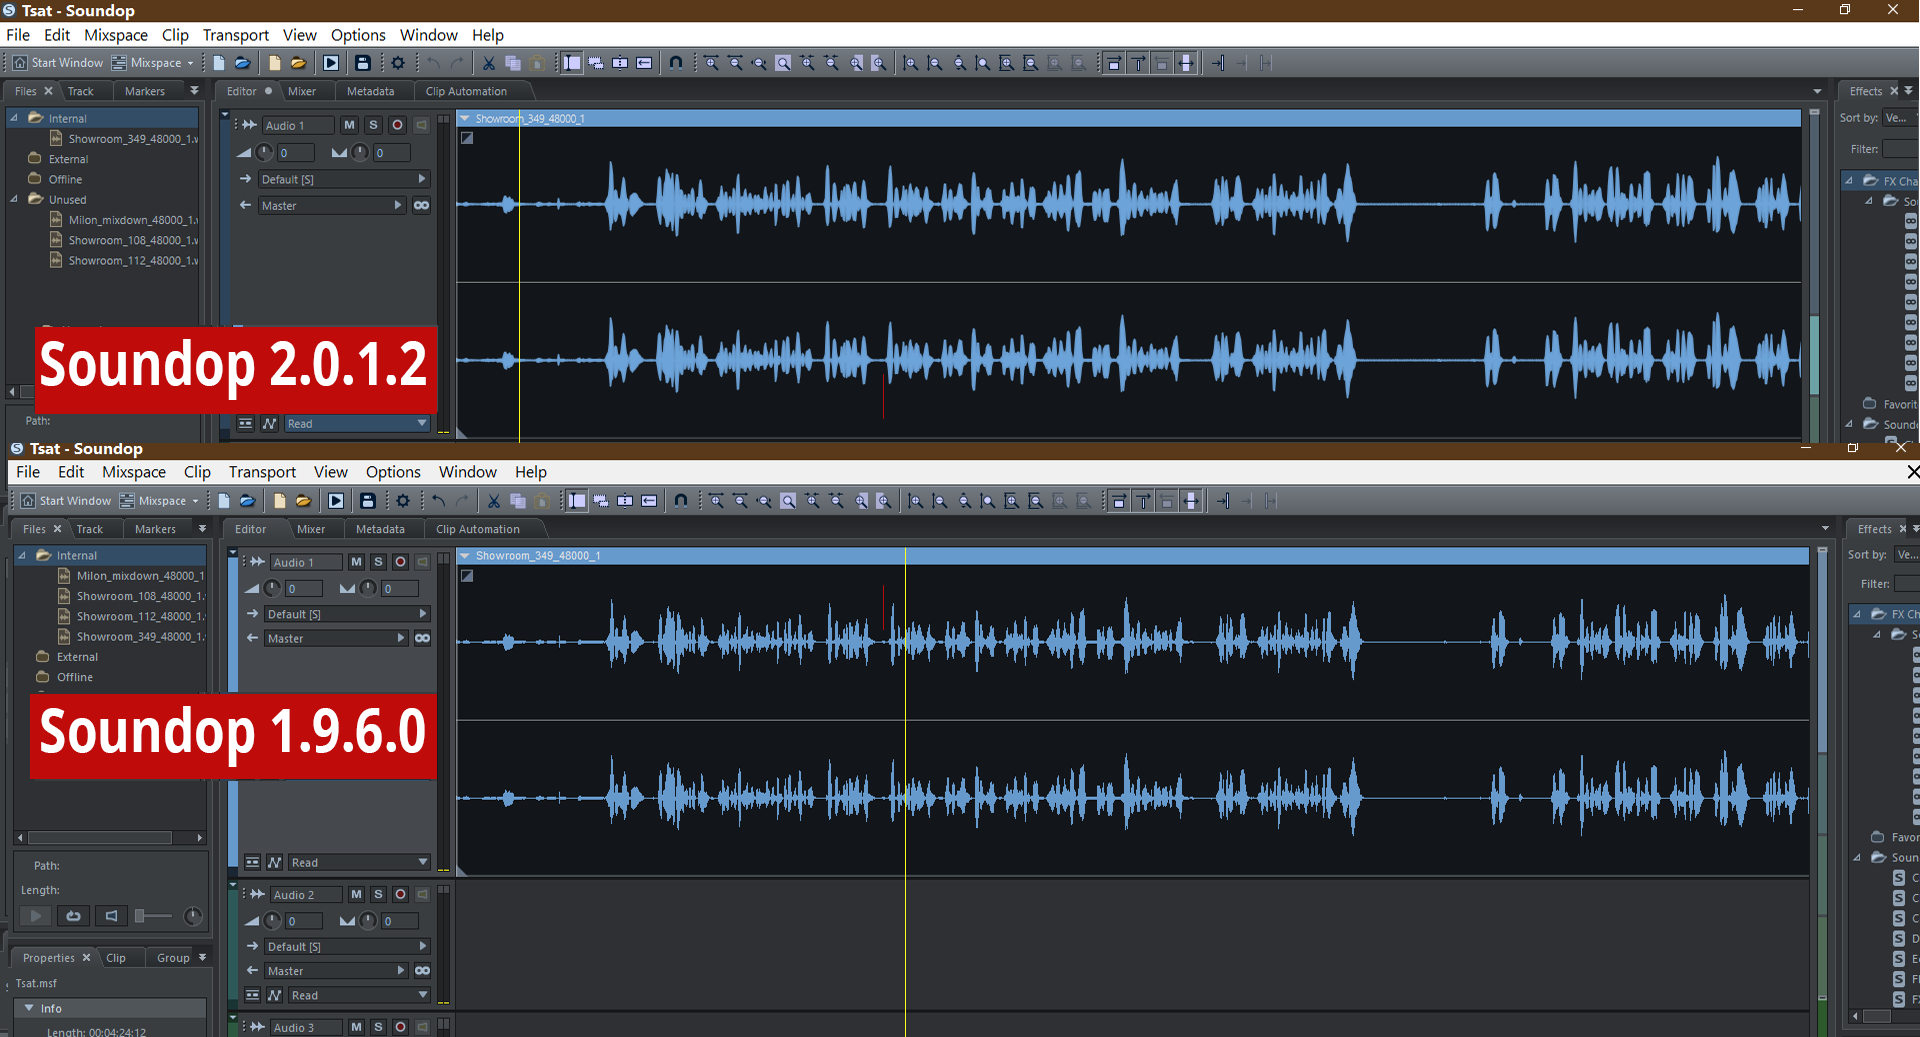
Task: Open settings gear in upper window toolbar
Action: tap(398, 63)
